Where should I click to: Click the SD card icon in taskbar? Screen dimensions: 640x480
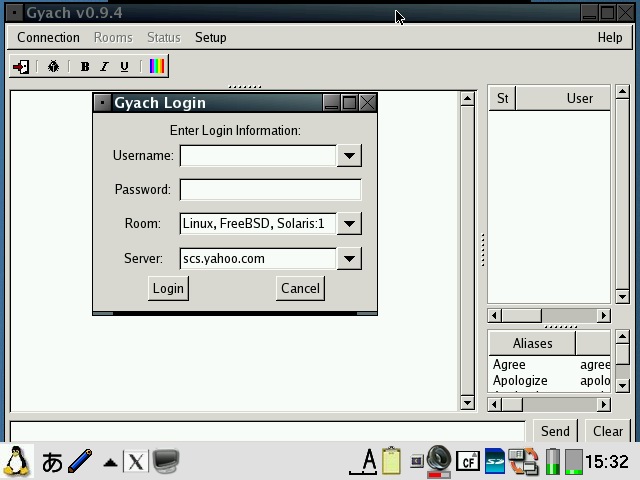[x=495, y=461]
